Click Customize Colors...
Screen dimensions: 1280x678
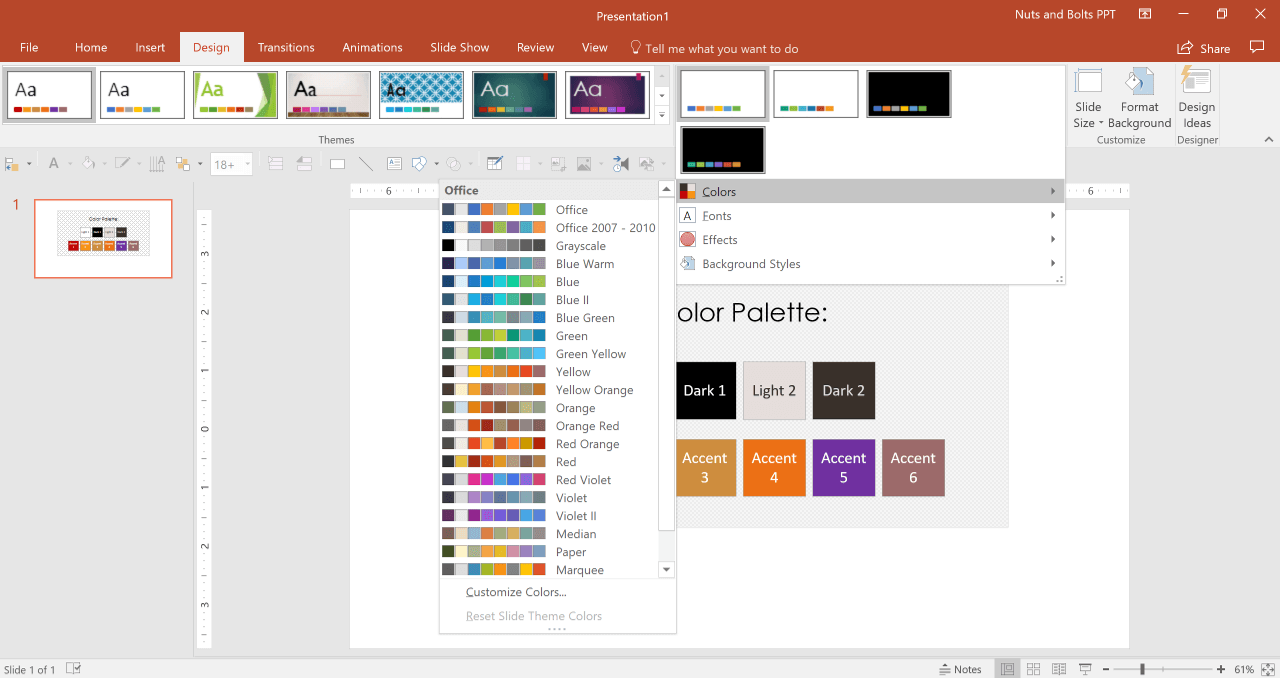[516, 592]
